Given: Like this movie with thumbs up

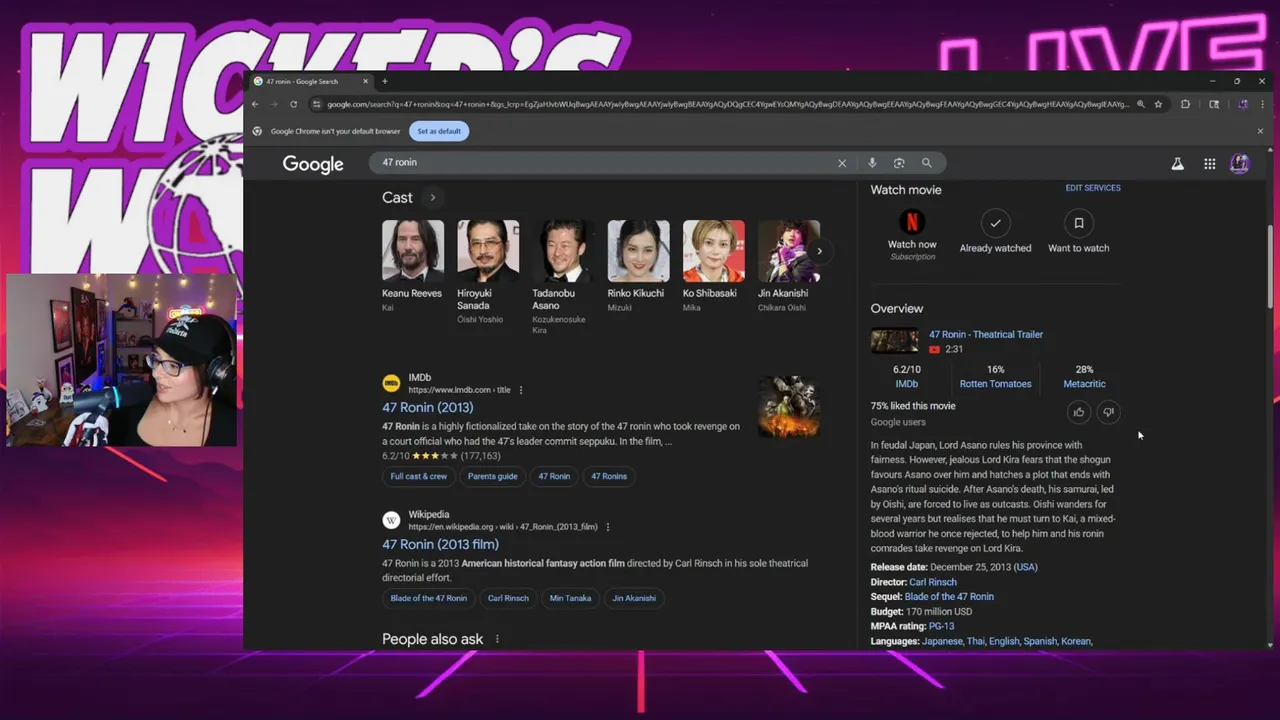Looking at the screenshot, I should [1079, 412].
